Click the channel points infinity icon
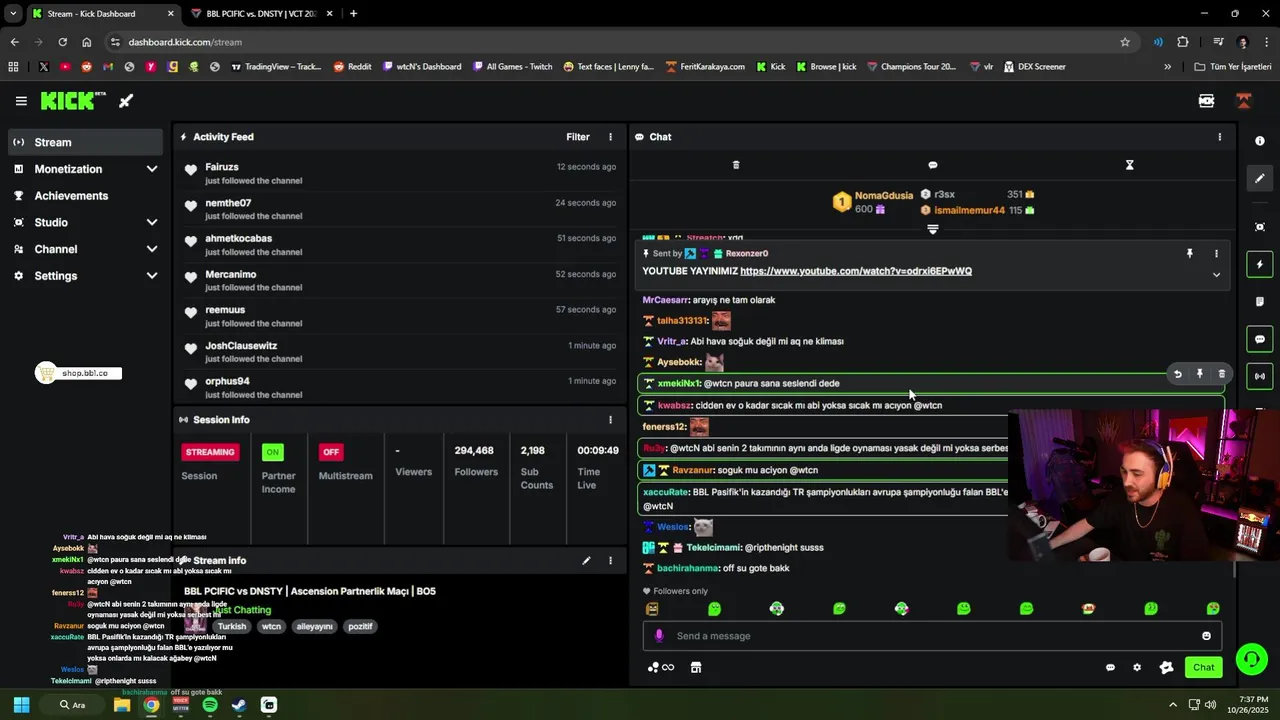Screen dimensions: 1280x720 [661, 668]
